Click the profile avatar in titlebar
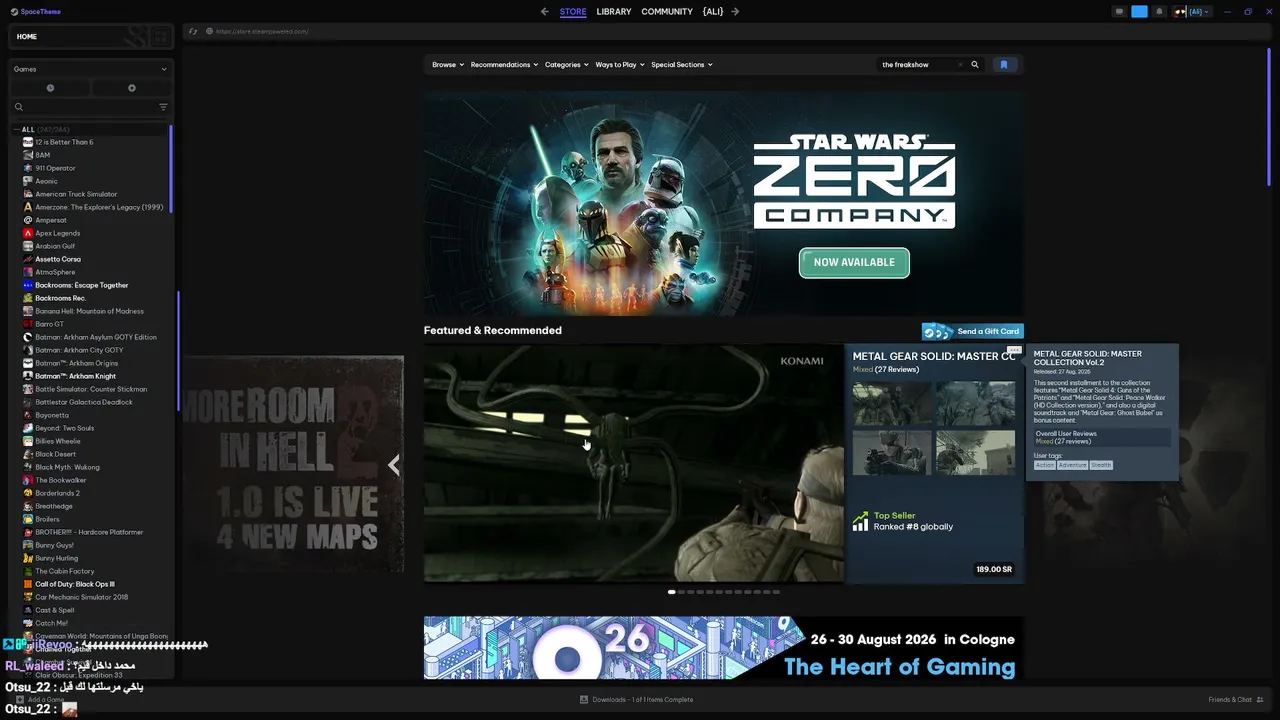1280x720 pixels. (1180, 12)
